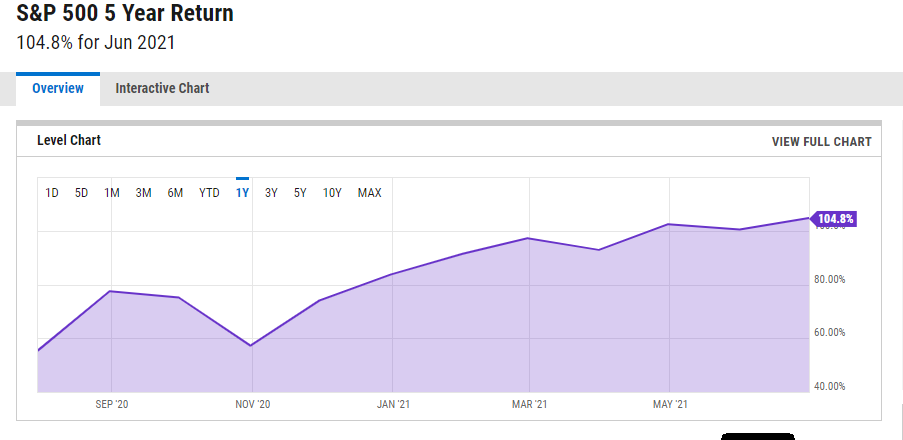Pick the 6M time period
The width and height of the screenshot is (903, 440).
175,193
